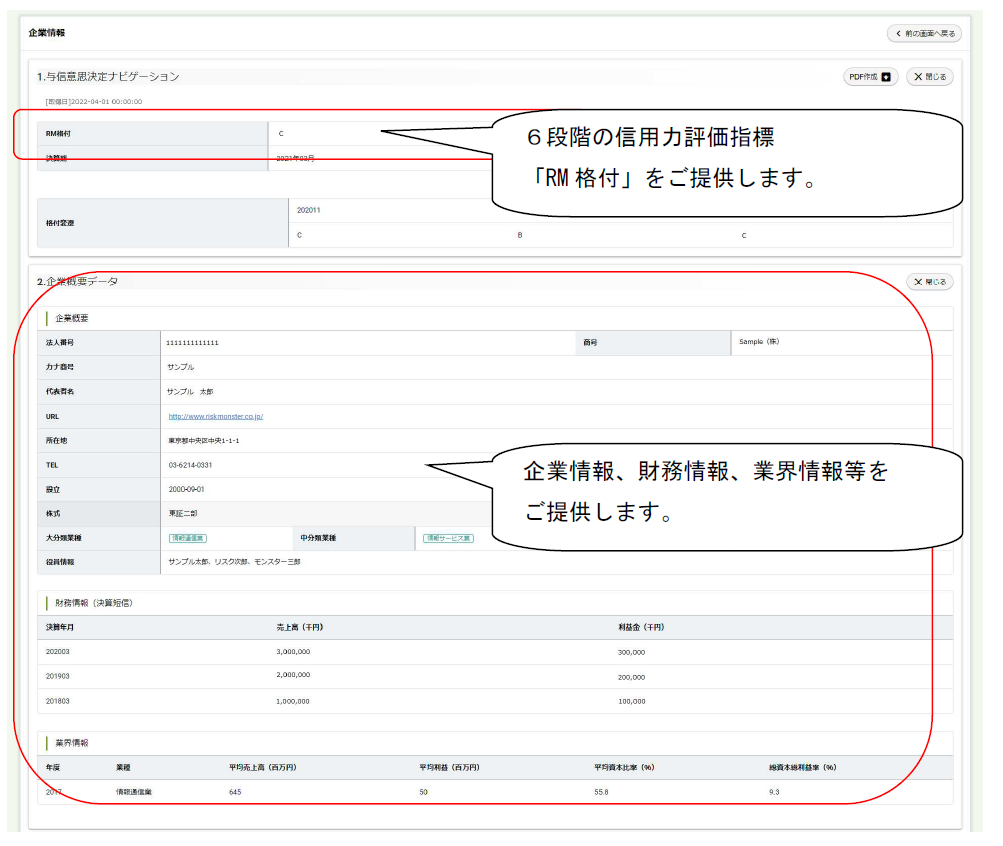Click the TEL number 03-6214-0331
The width and height of the screenshot is (1003, 846).
point(190,465)
